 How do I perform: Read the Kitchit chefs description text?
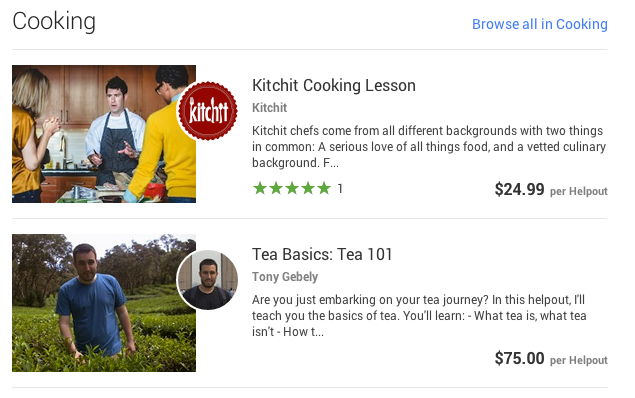[x=429, y=147]
